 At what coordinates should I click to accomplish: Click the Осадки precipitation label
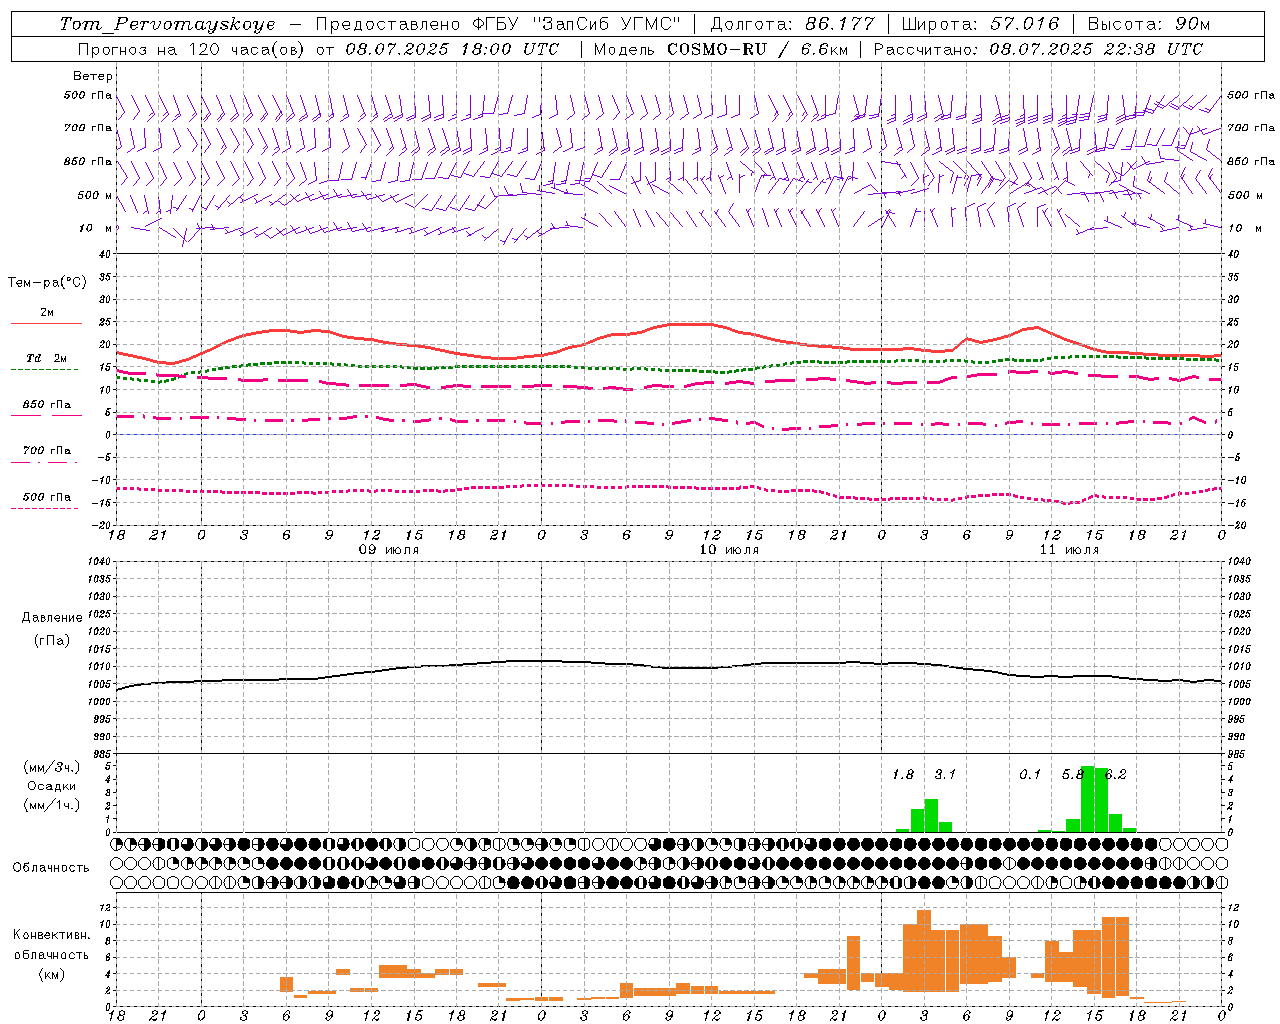51,786
